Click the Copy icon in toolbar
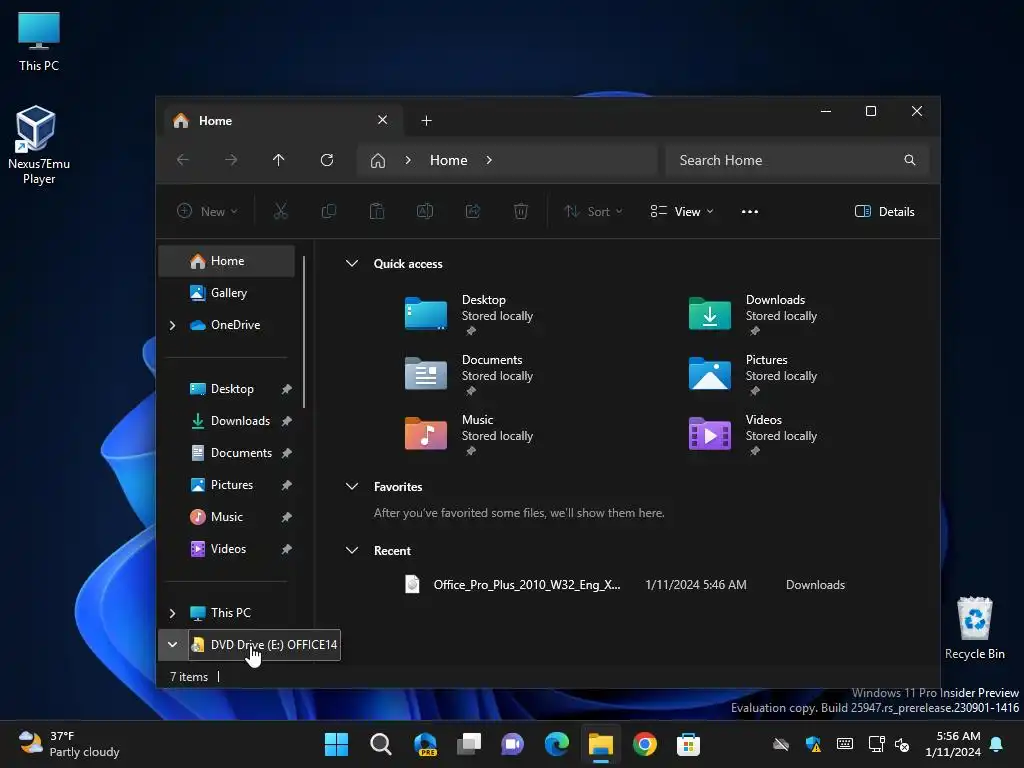This screenshot has width=1024, height=768. pyautogui.click(x=328, y=211)
